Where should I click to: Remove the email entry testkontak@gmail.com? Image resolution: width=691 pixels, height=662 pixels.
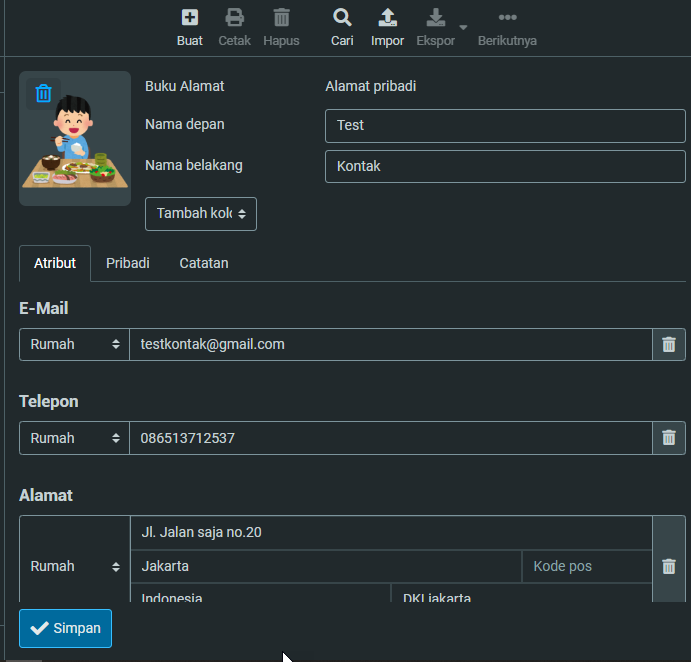tap(669, 345)
